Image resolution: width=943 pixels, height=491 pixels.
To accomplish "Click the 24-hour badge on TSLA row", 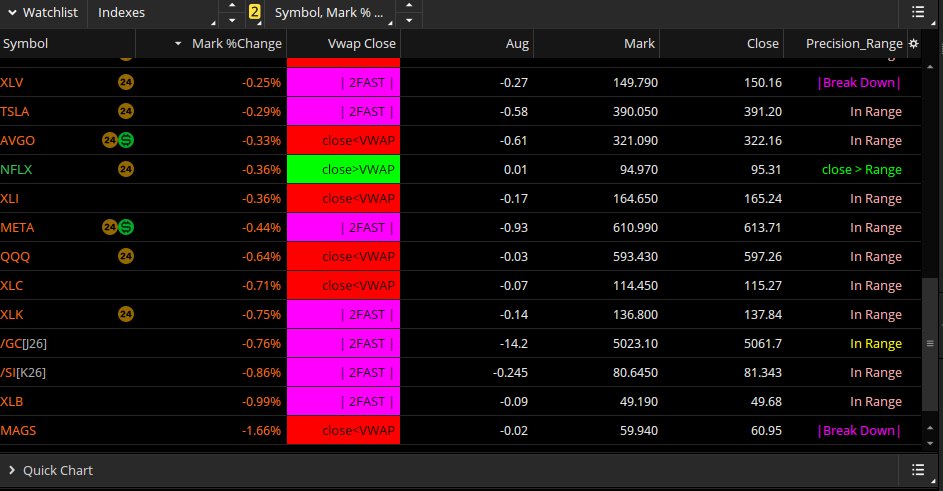I will tap(126, 111).
